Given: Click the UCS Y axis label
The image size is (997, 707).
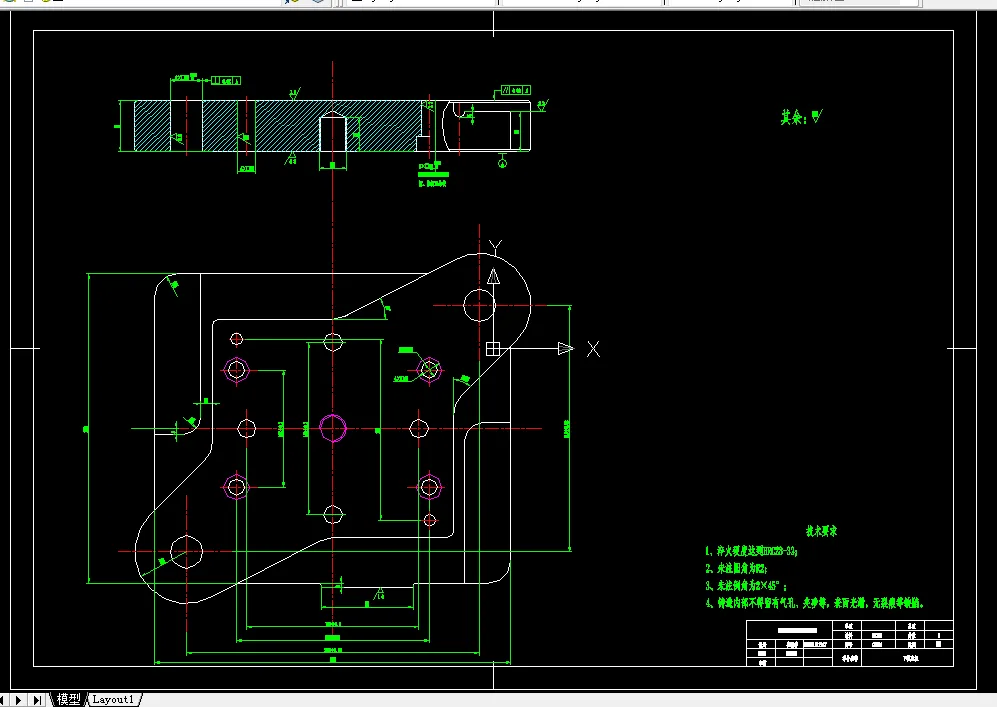Looking at the screenshot, I should pos(495,246).
